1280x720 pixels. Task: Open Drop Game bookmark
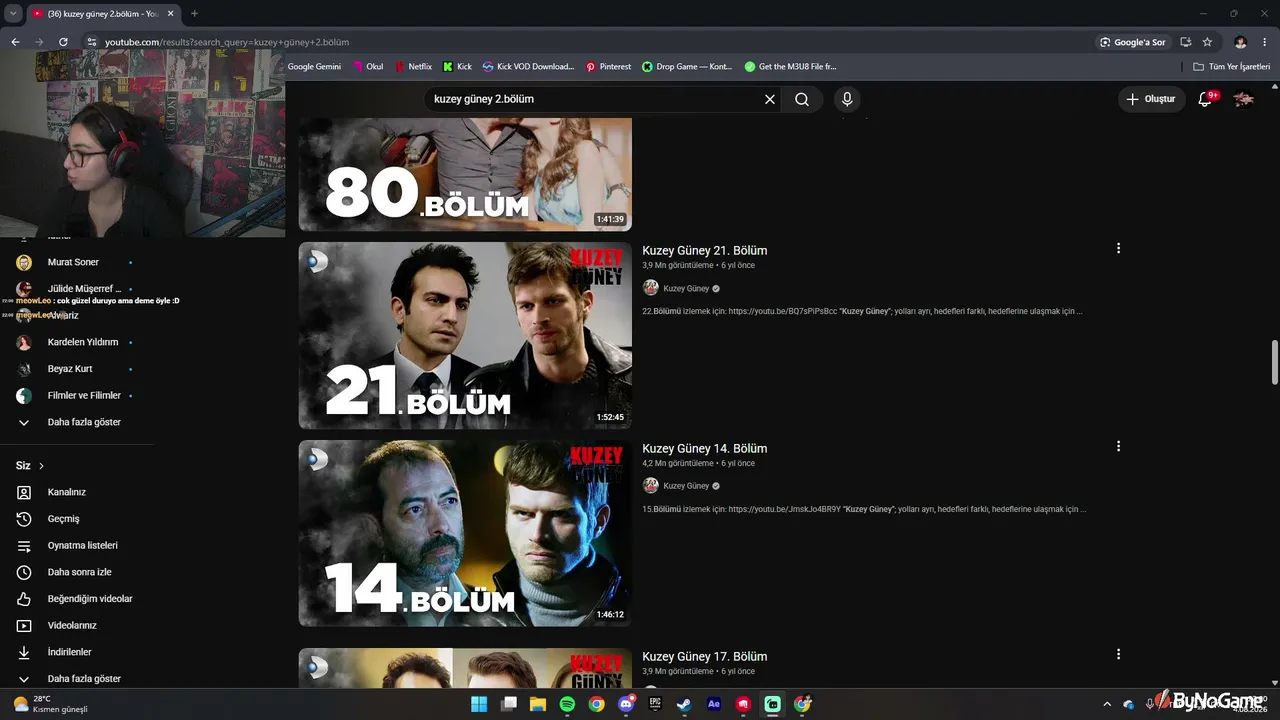coord(687,67)
